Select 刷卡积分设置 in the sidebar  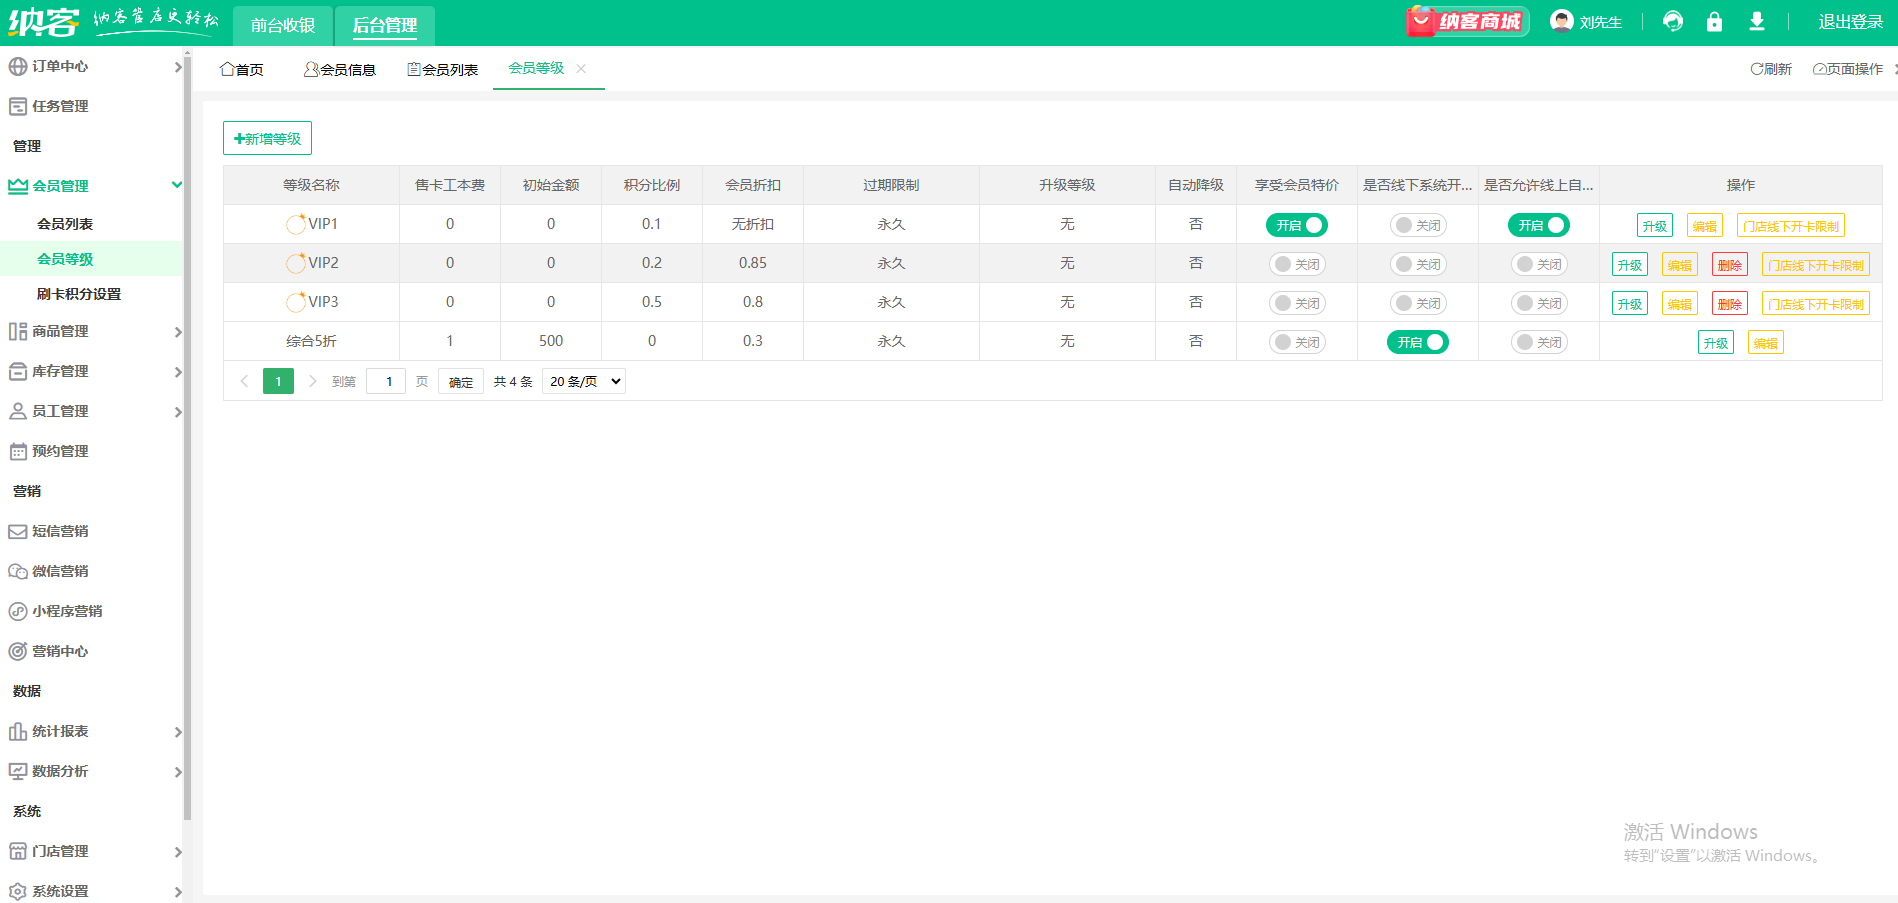79,294
